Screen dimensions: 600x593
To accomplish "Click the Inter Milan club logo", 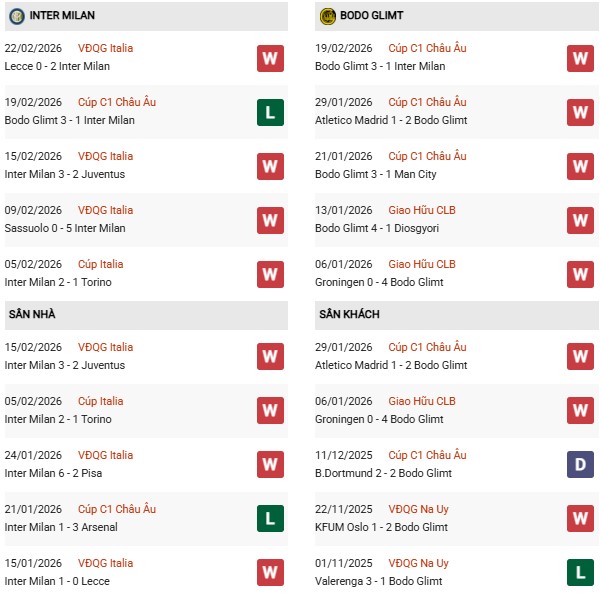I will (16, 16).
